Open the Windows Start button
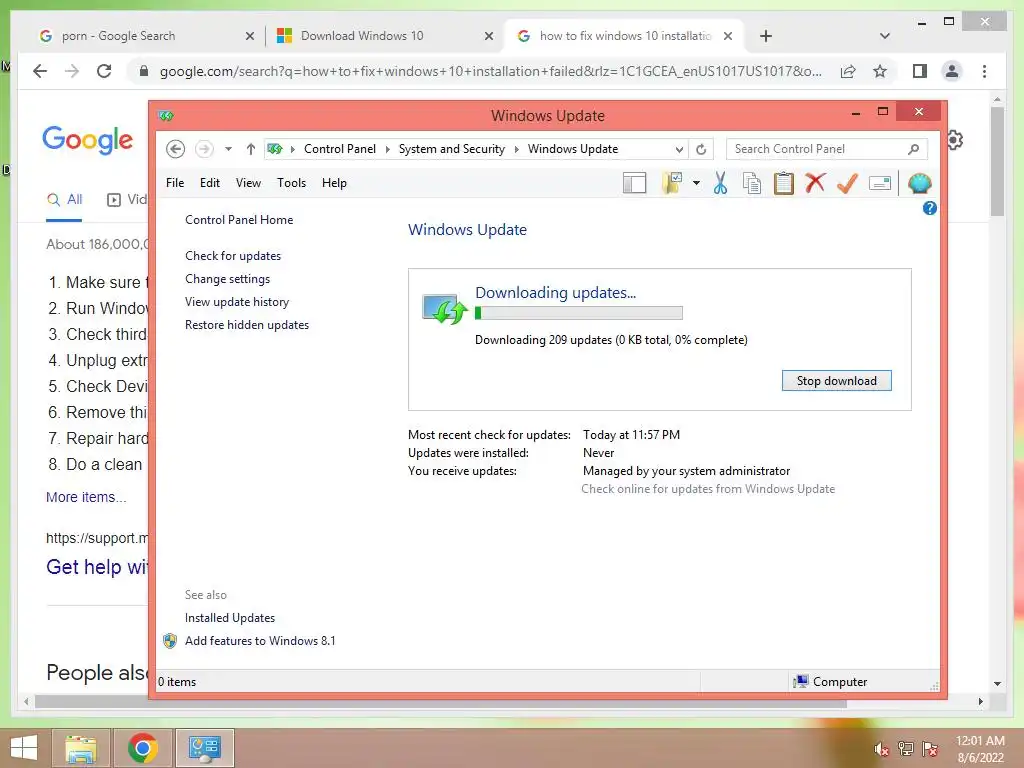Screen dimensions: 1024x768 click(x=24, y=748)
